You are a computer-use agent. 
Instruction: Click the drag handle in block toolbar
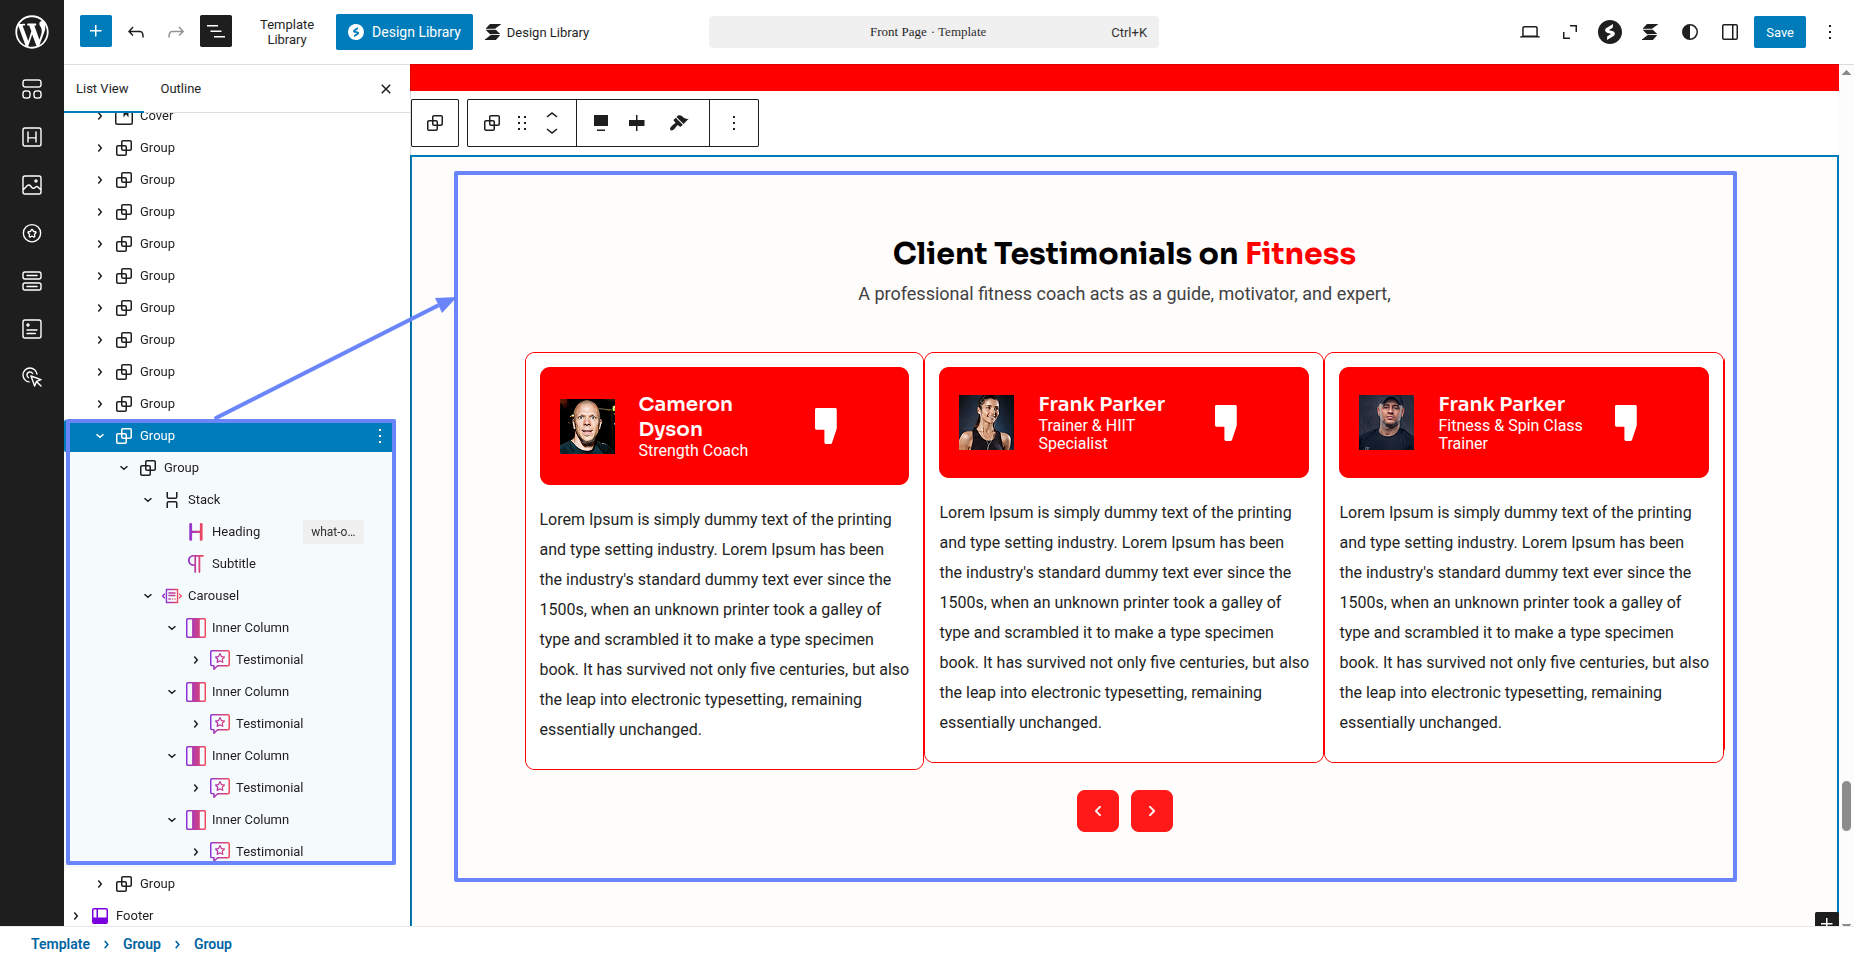[522, 123]
